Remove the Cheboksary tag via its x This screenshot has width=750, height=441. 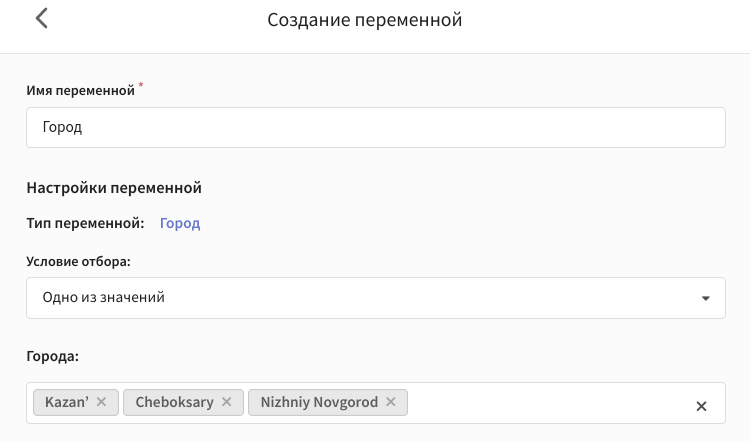pyautogui.click(x=226, y=402)
